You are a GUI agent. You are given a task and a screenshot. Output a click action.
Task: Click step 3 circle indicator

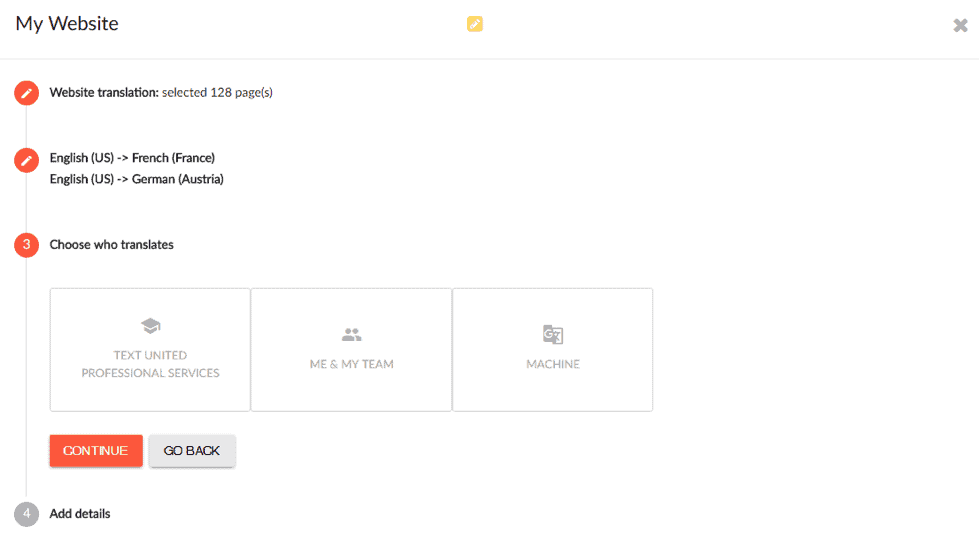tap(26, 245)
